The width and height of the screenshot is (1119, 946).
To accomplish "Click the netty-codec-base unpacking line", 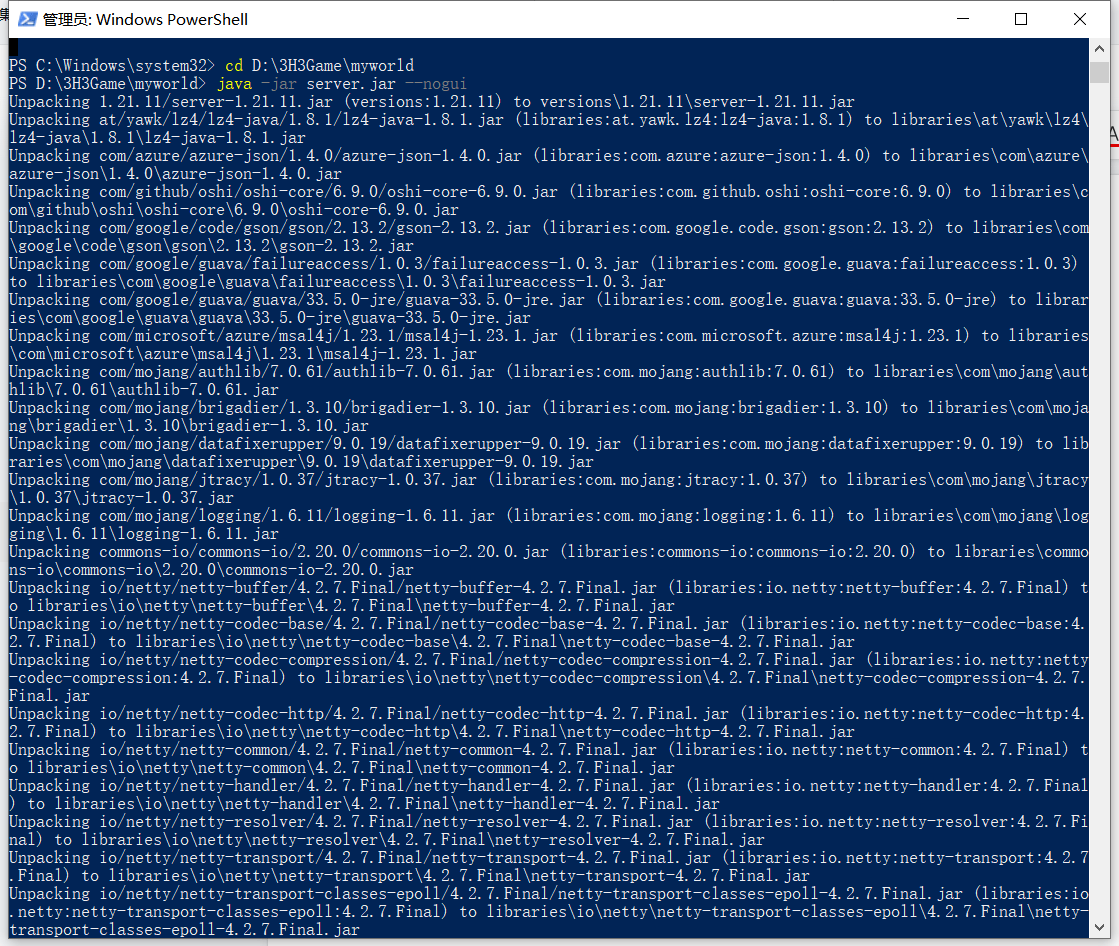I will tap(548, 633).
